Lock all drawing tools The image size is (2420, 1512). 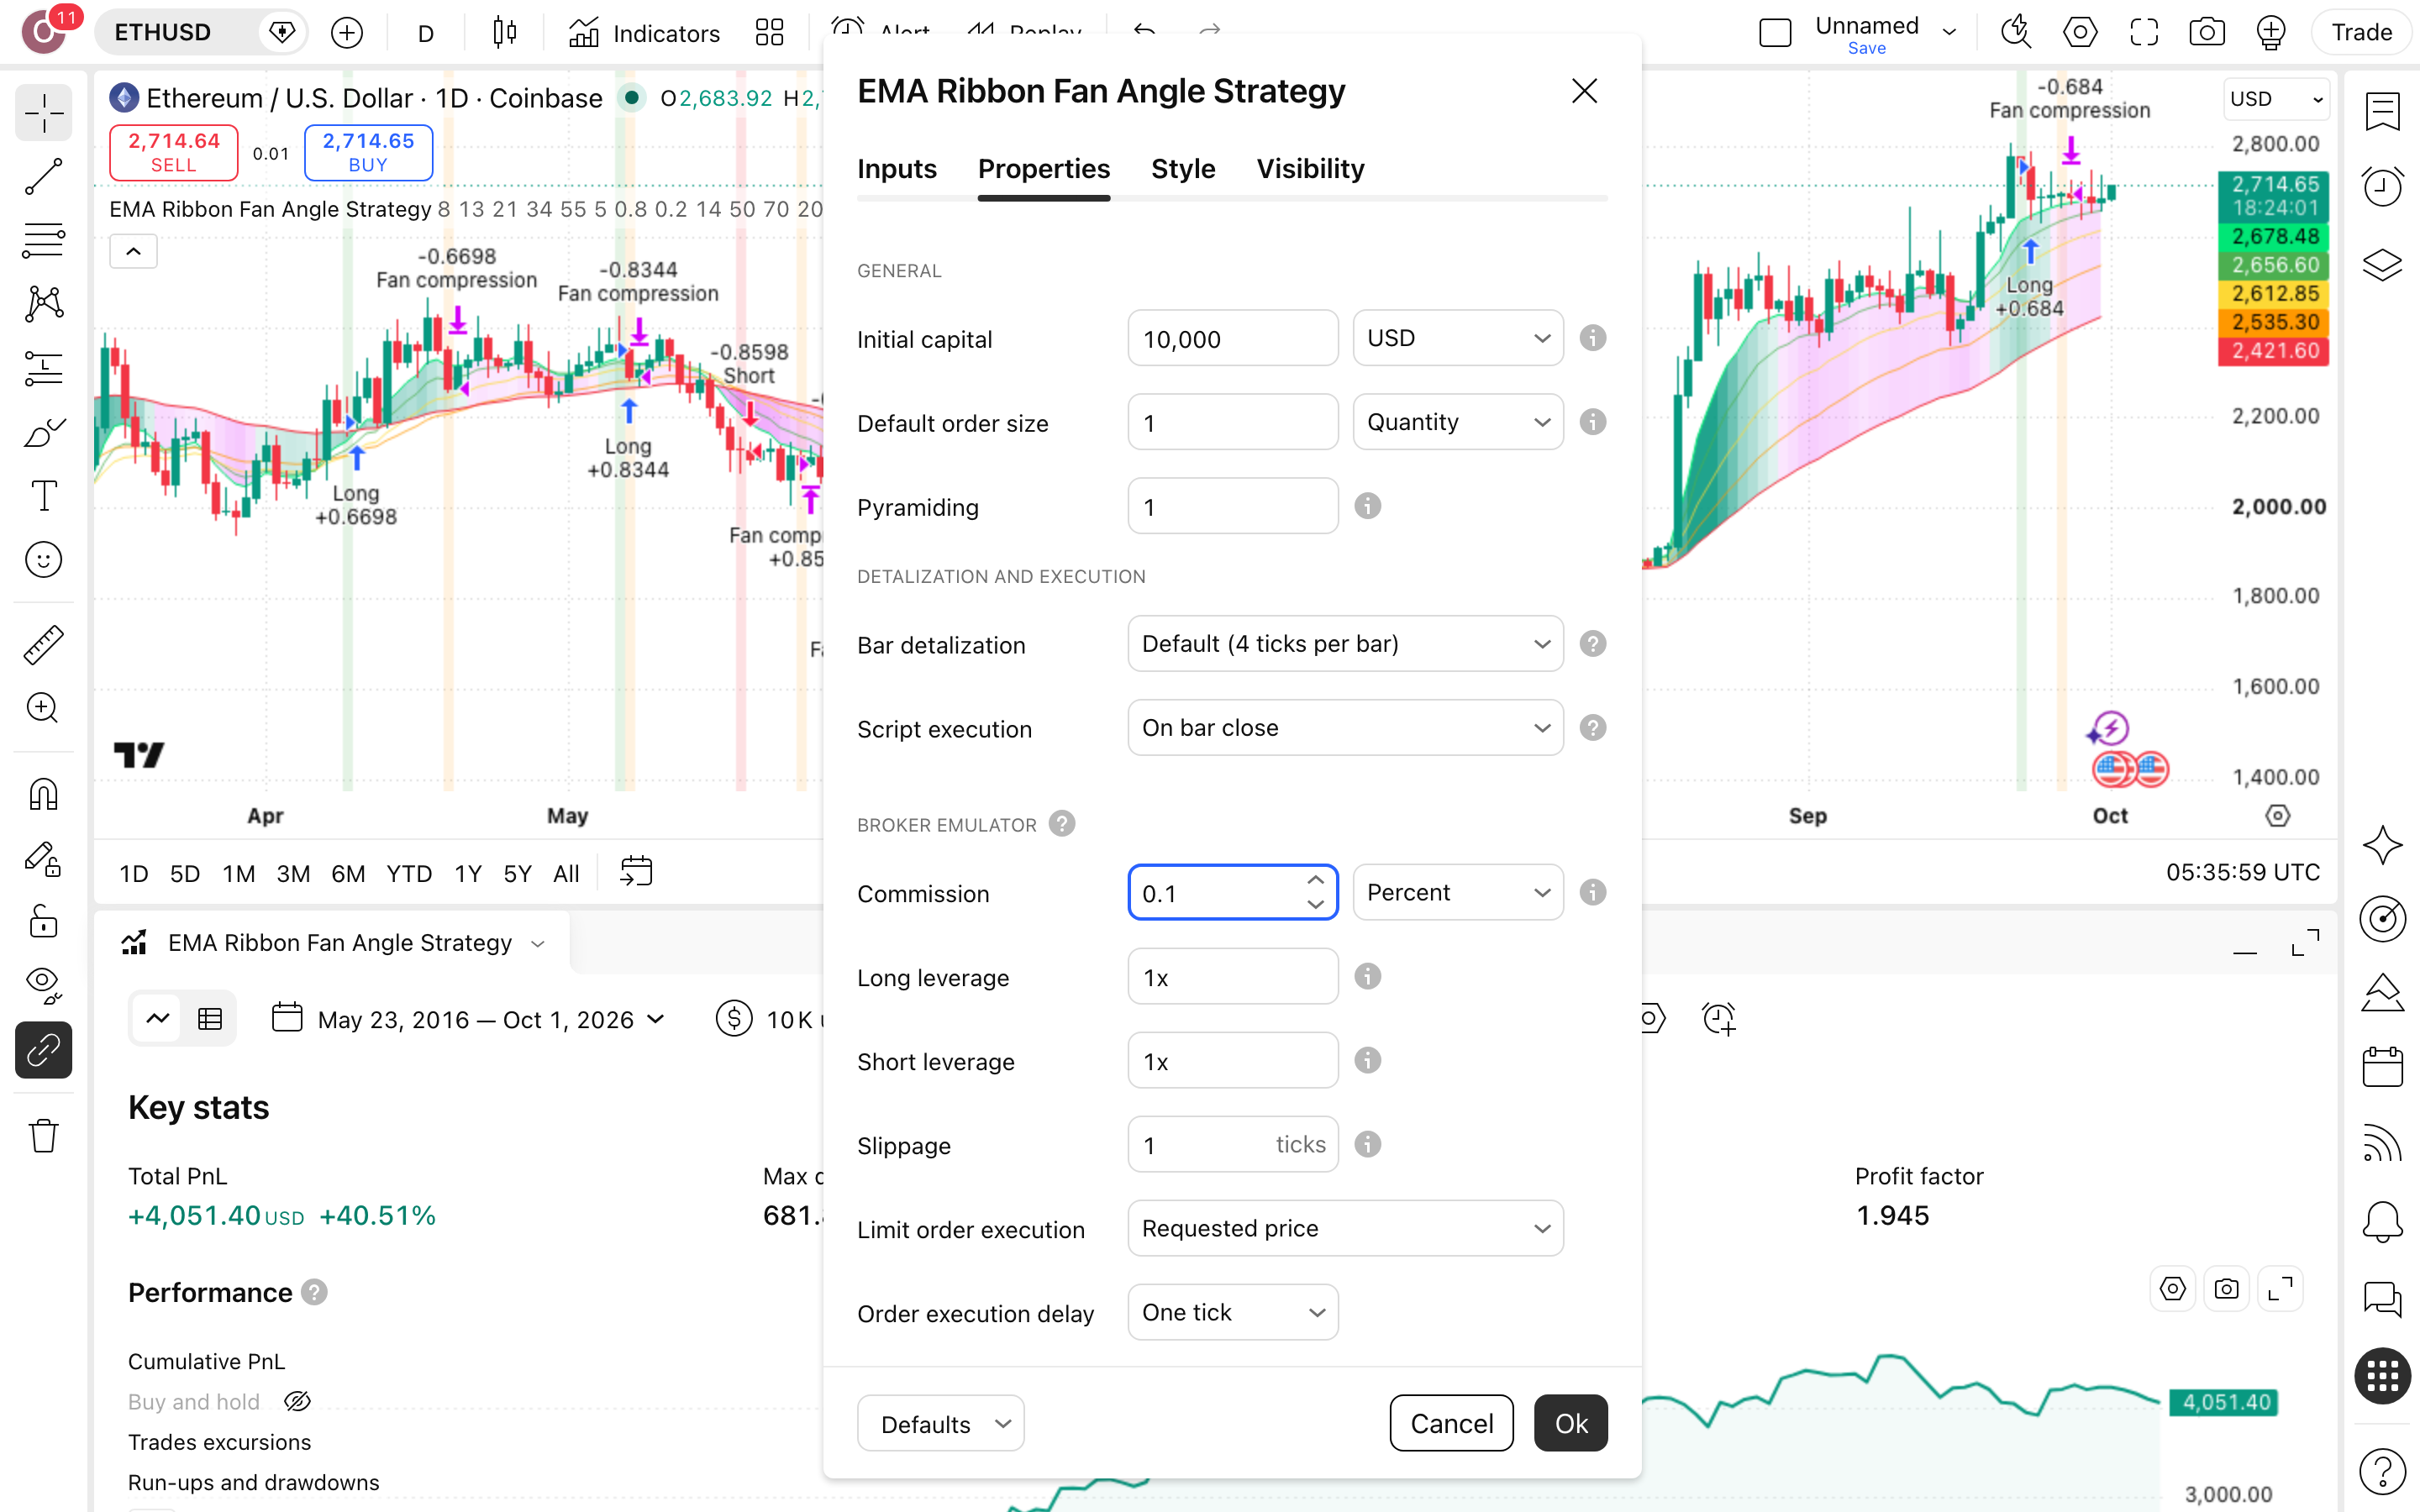43,921
